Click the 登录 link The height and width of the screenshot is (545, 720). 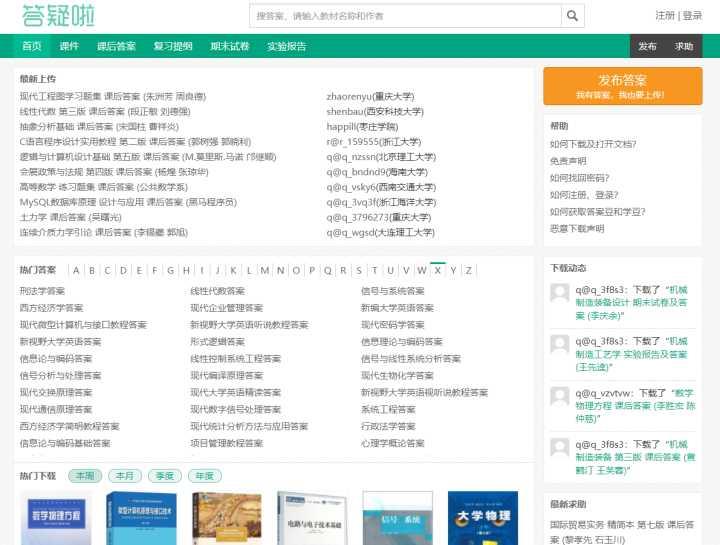pyautogui.click(x=692, y=16)
